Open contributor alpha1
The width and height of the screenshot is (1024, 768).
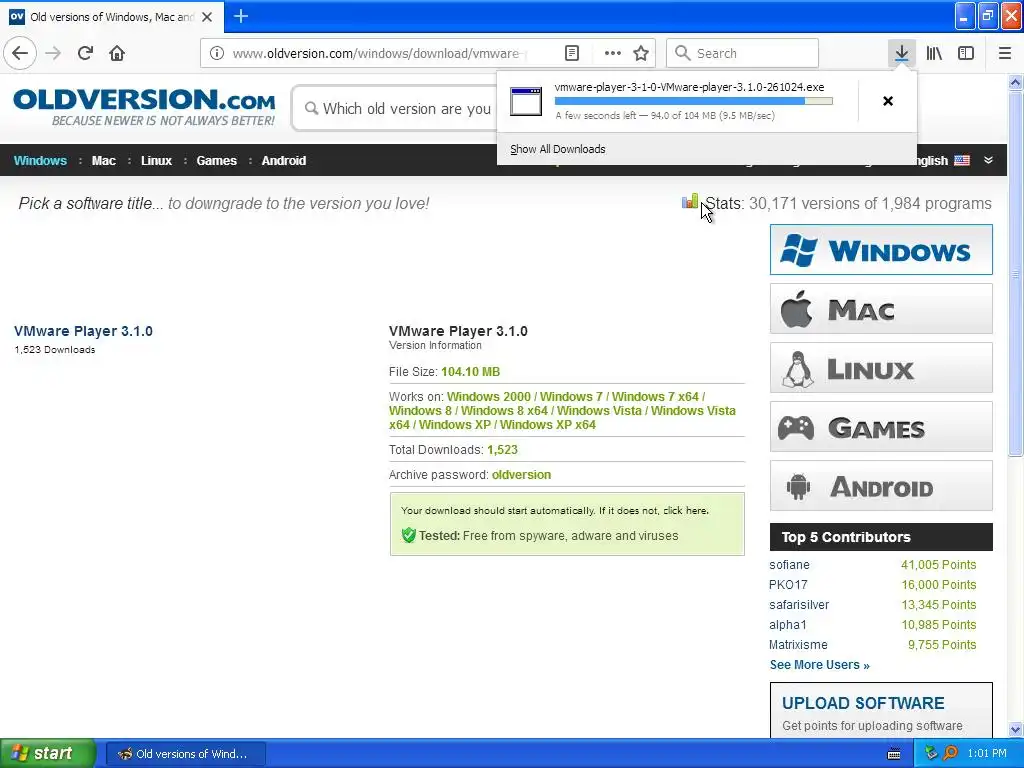[x=788, y=625]
